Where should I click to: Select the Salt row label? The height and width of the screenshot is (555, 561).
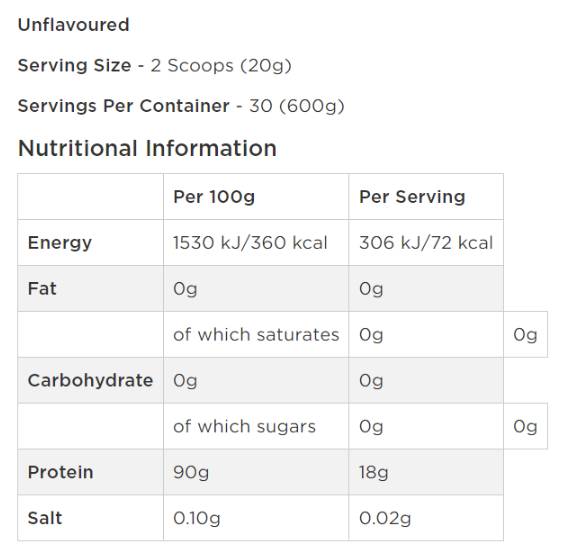[x=45, y=518]
